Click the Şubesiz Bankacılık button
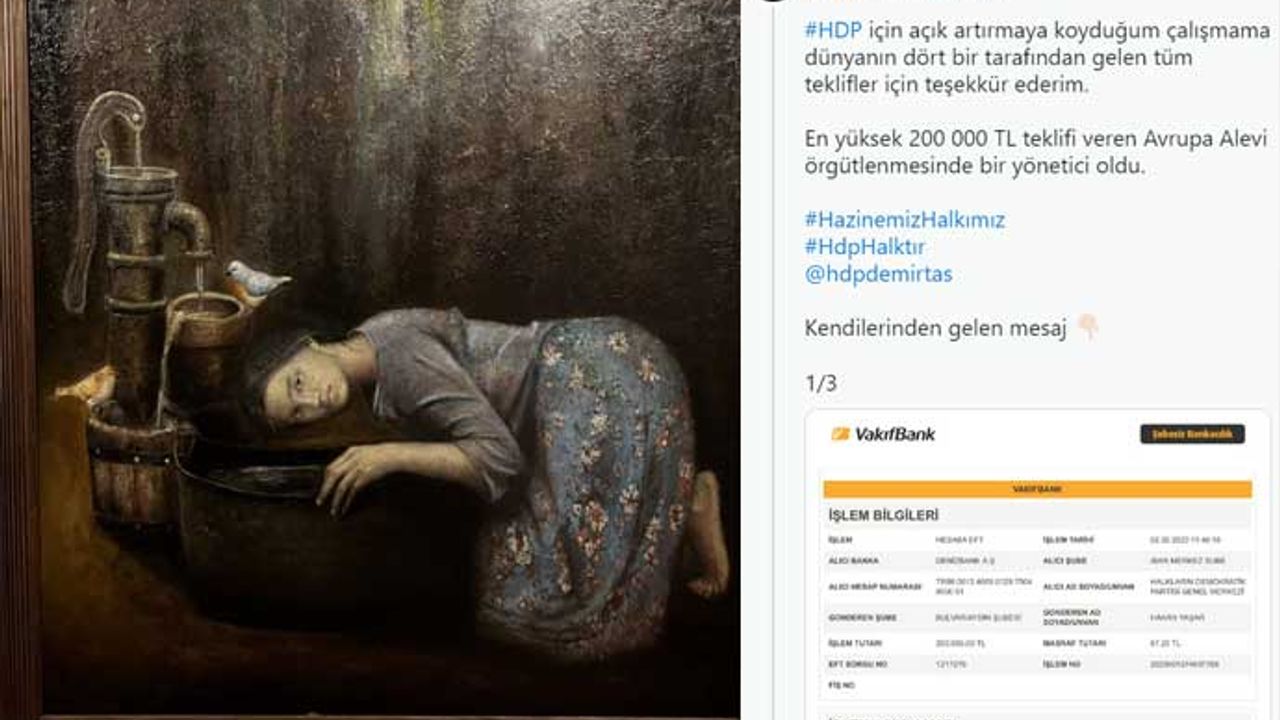 [1192, 434]
